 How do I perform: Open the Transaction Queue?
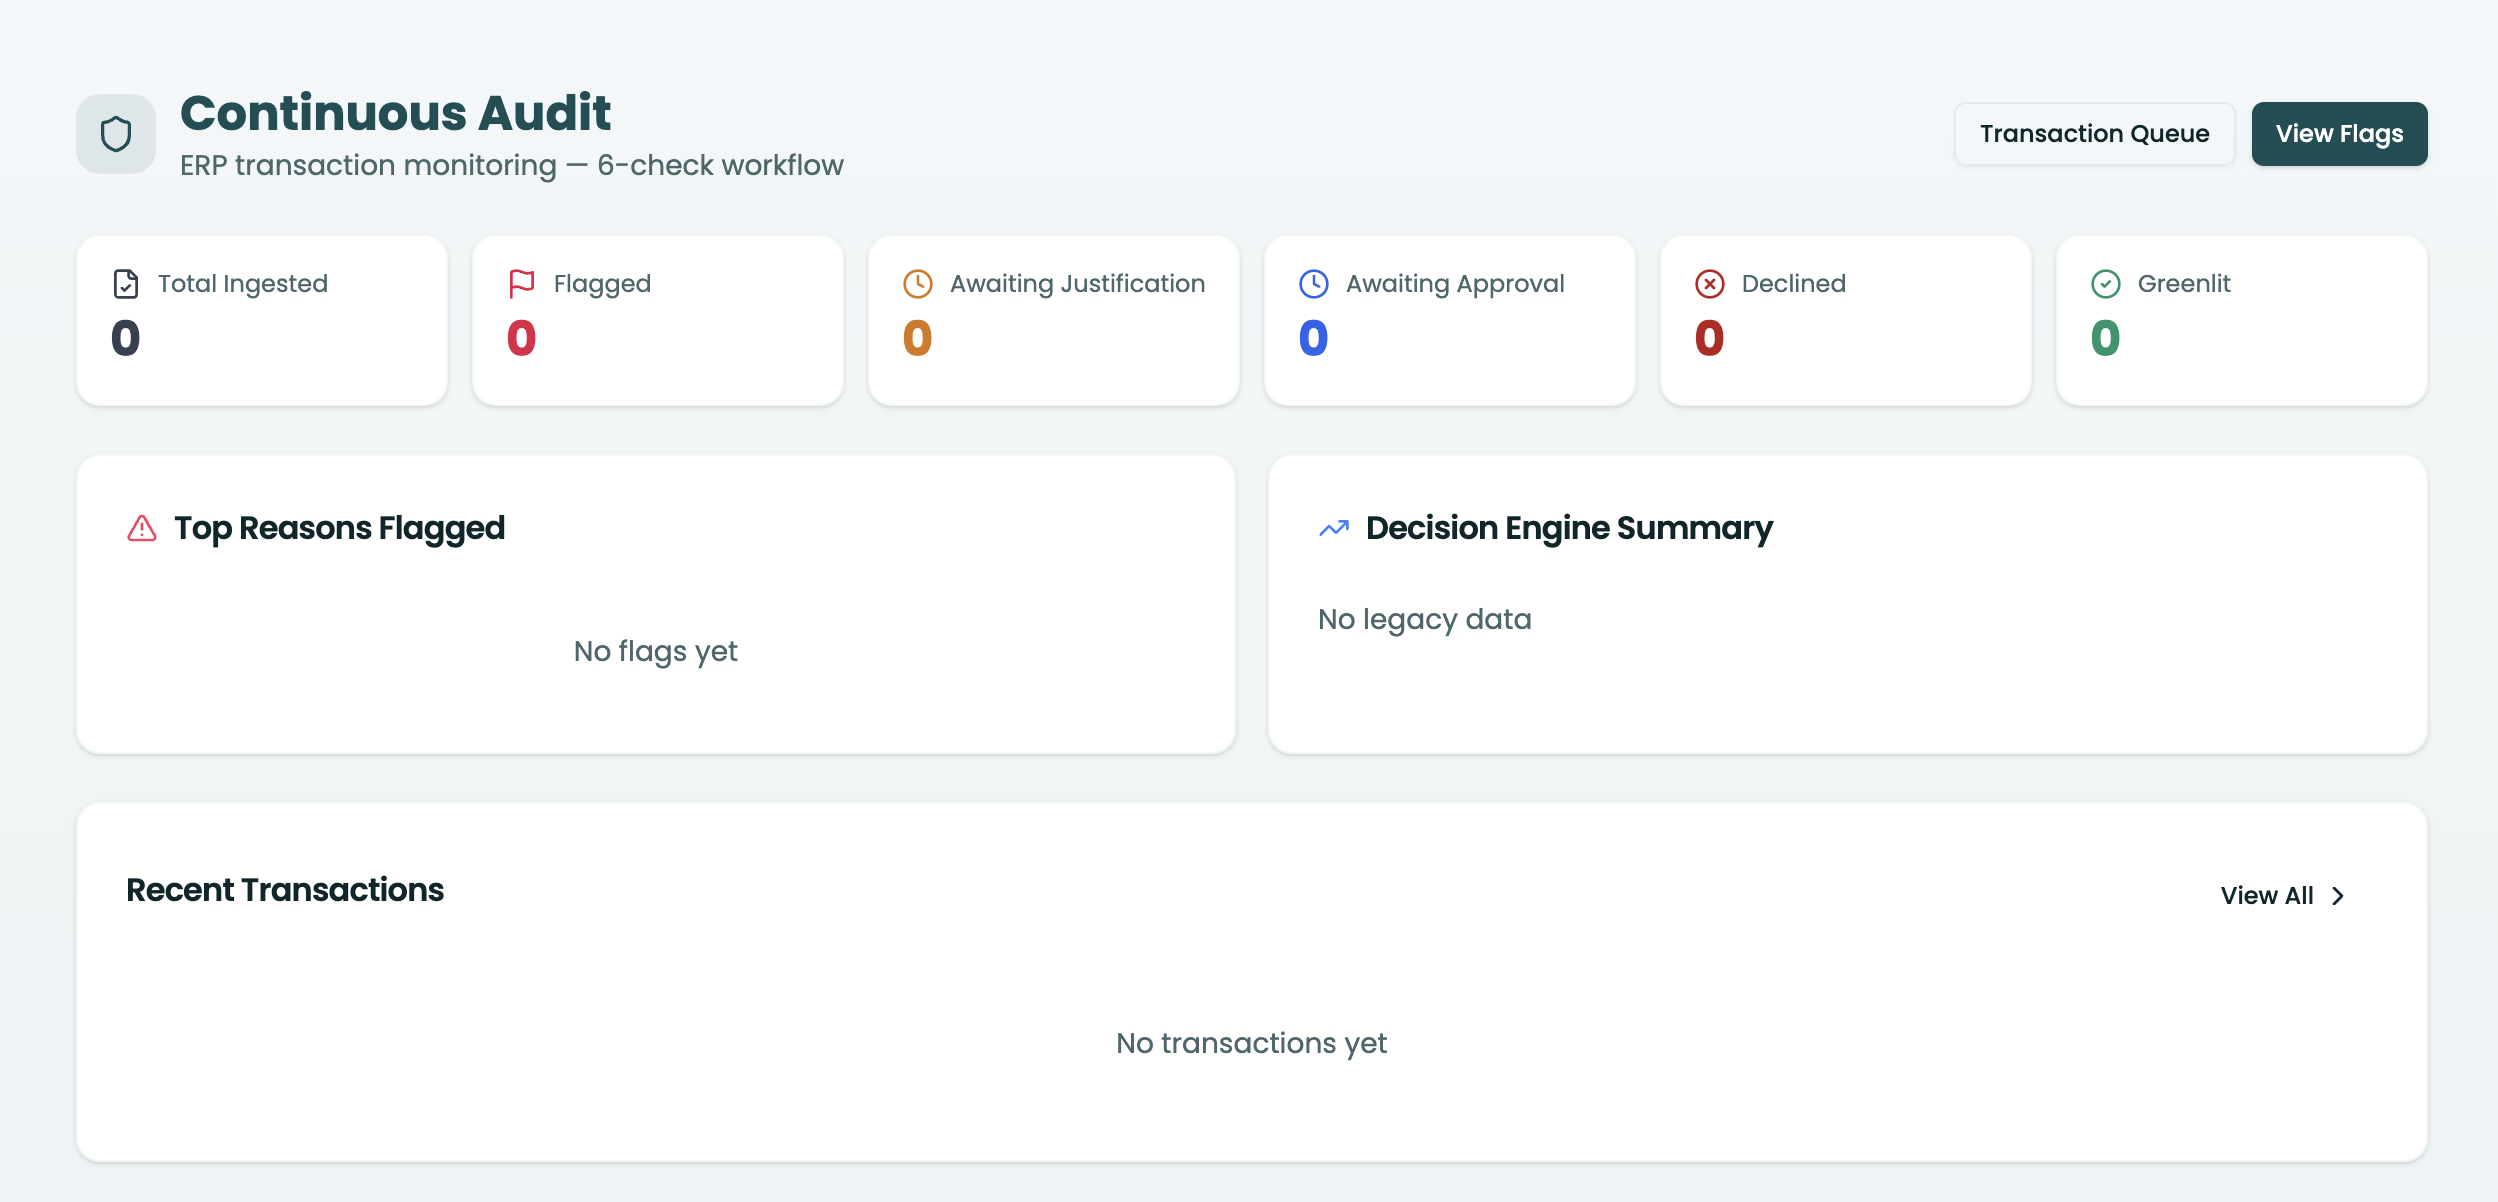tap(2095, 134)
